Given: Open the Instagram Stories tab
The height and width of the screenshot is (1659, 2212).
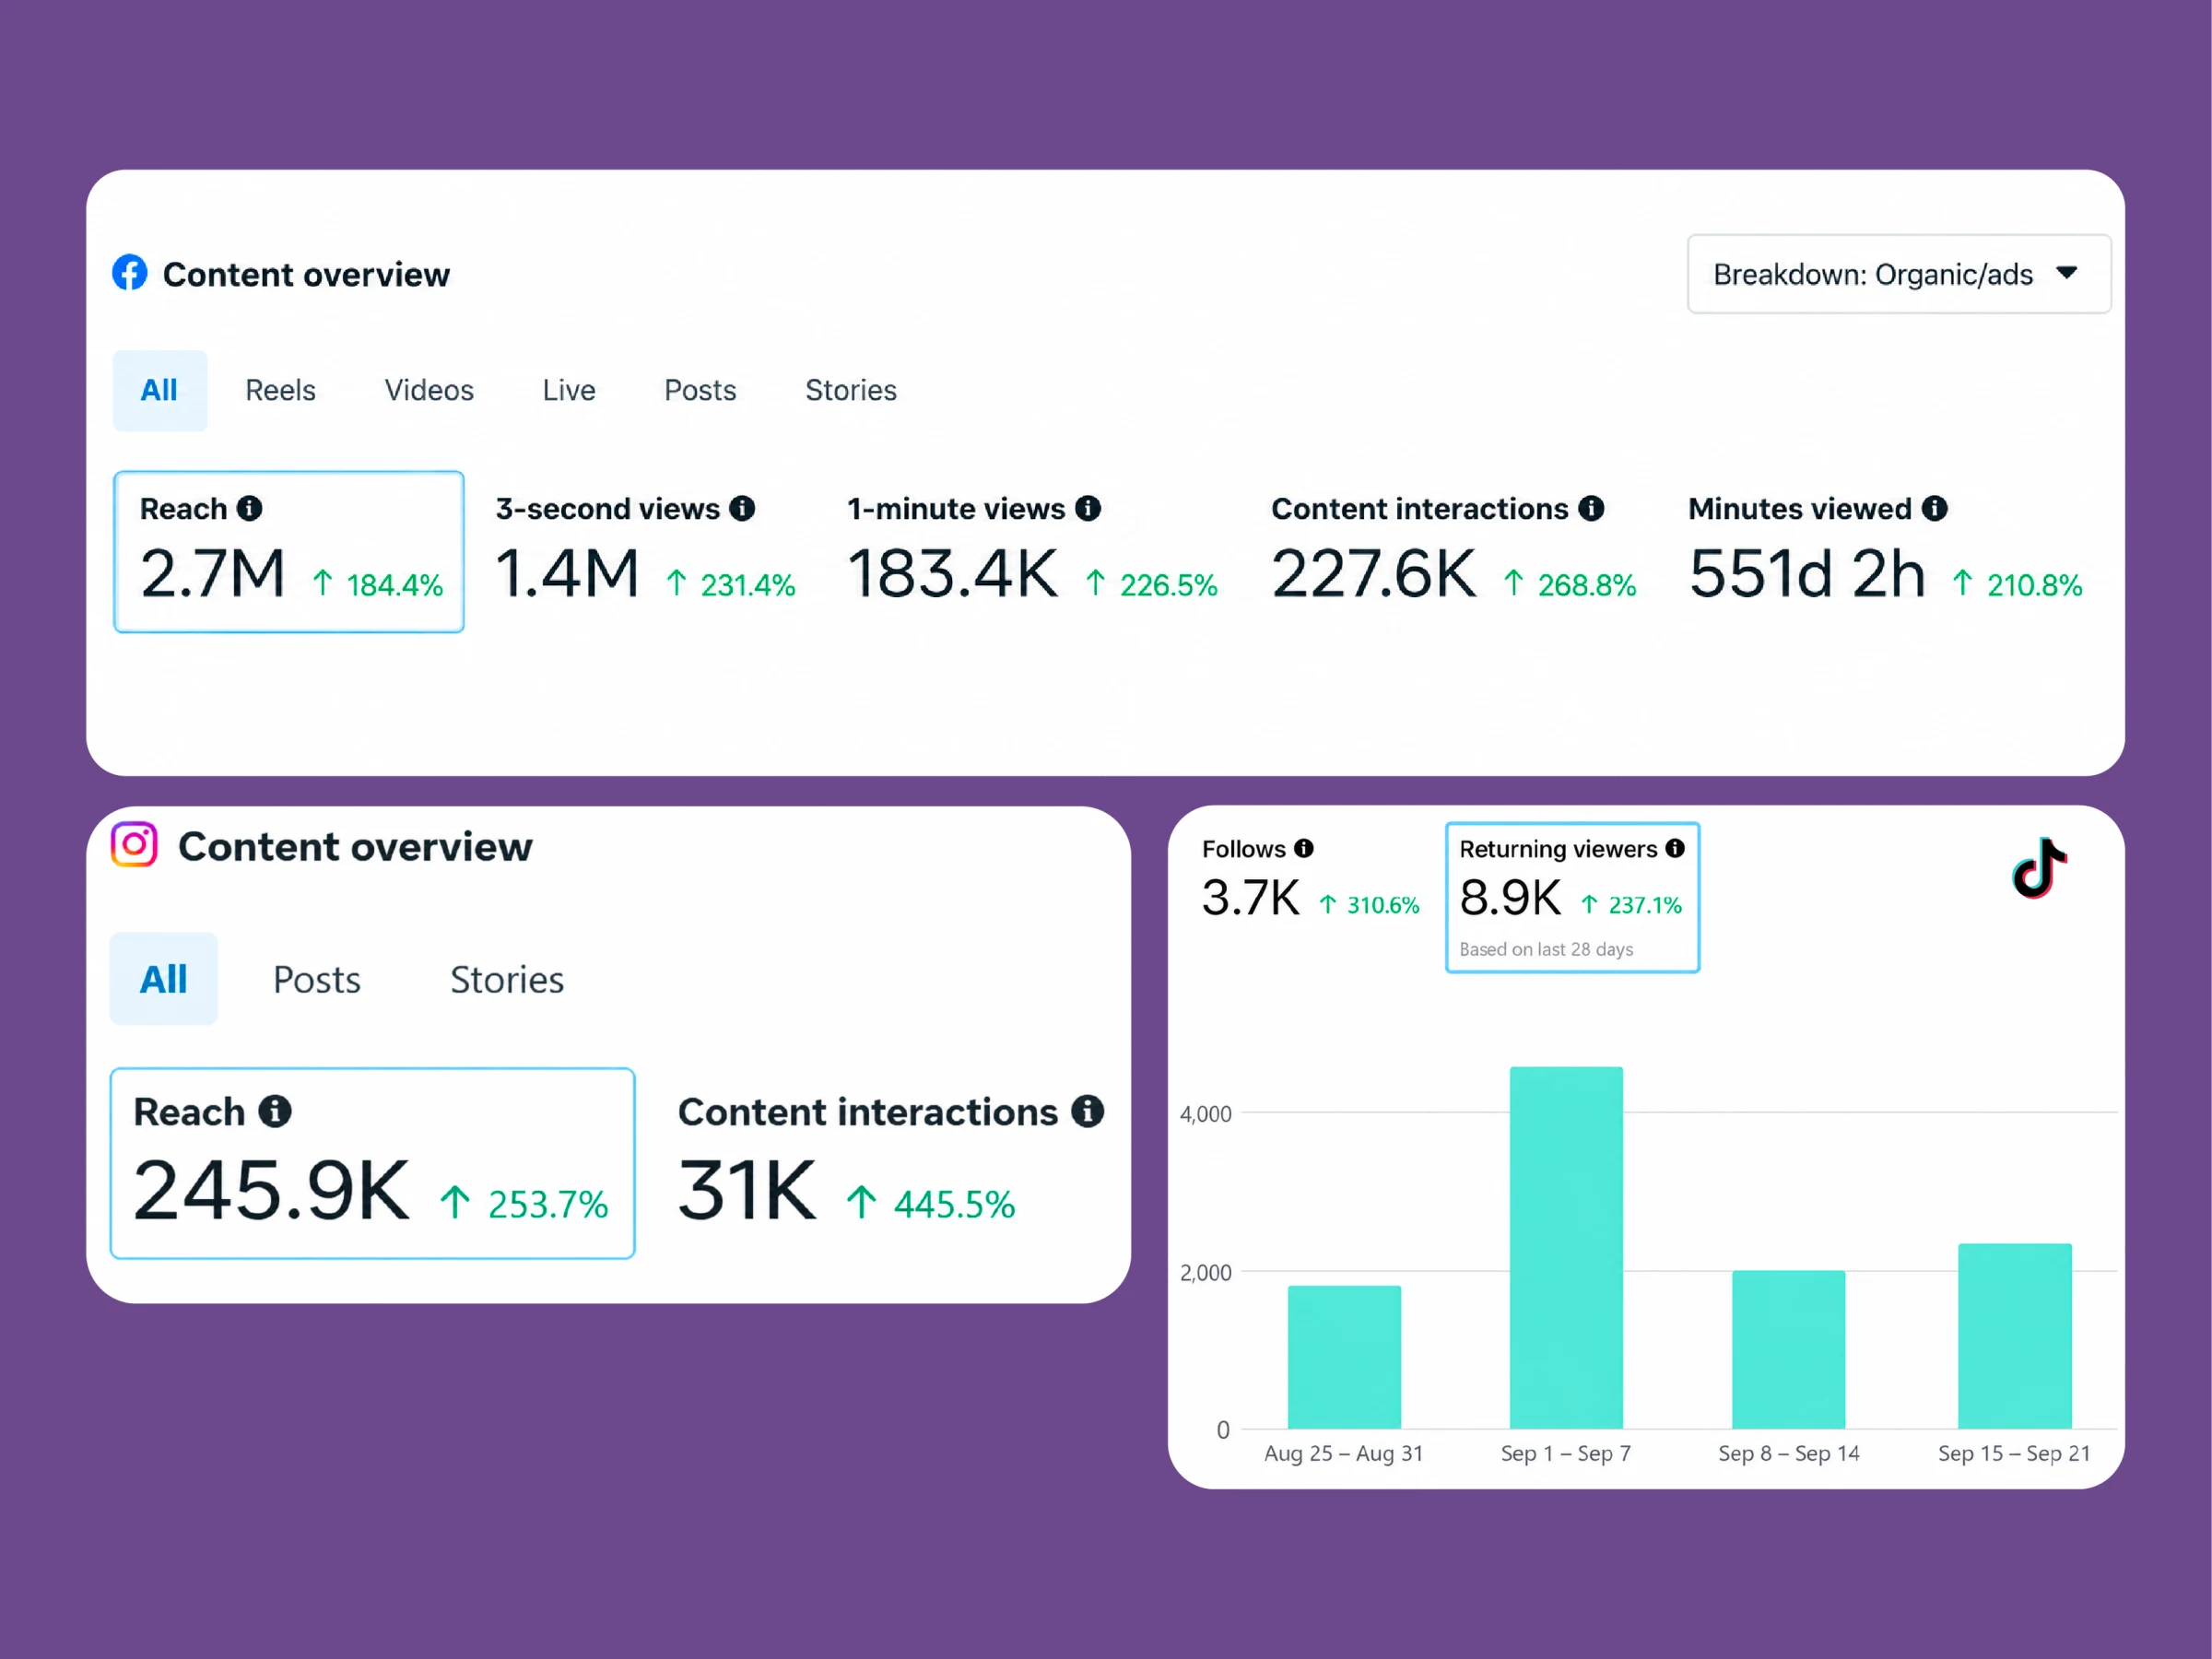Looking at the screenshot, I should tap(507, 980).
